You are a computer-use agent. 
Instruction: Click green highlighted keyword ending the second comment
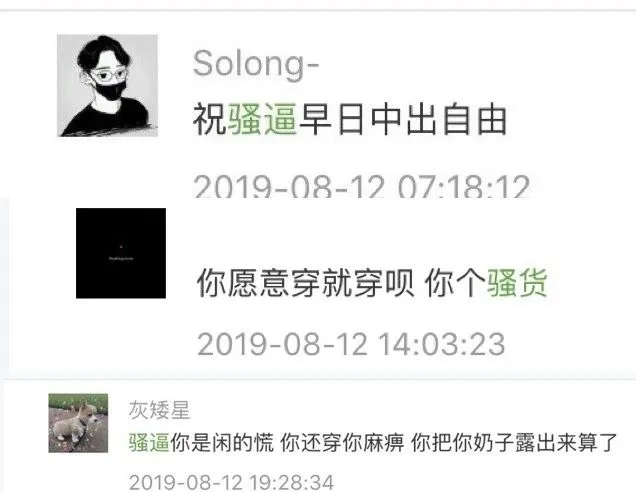click(x=517, y=283)
